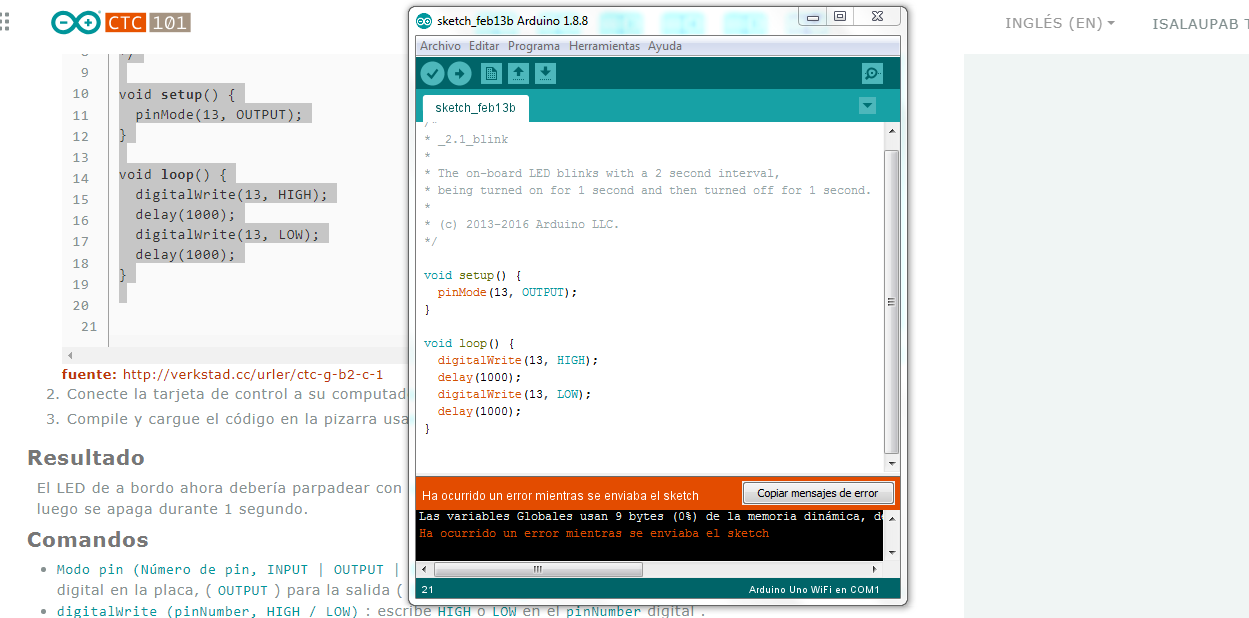
Task: Click the Upload arrow icon in Arduino toolbar
Action: pos(459,73)
